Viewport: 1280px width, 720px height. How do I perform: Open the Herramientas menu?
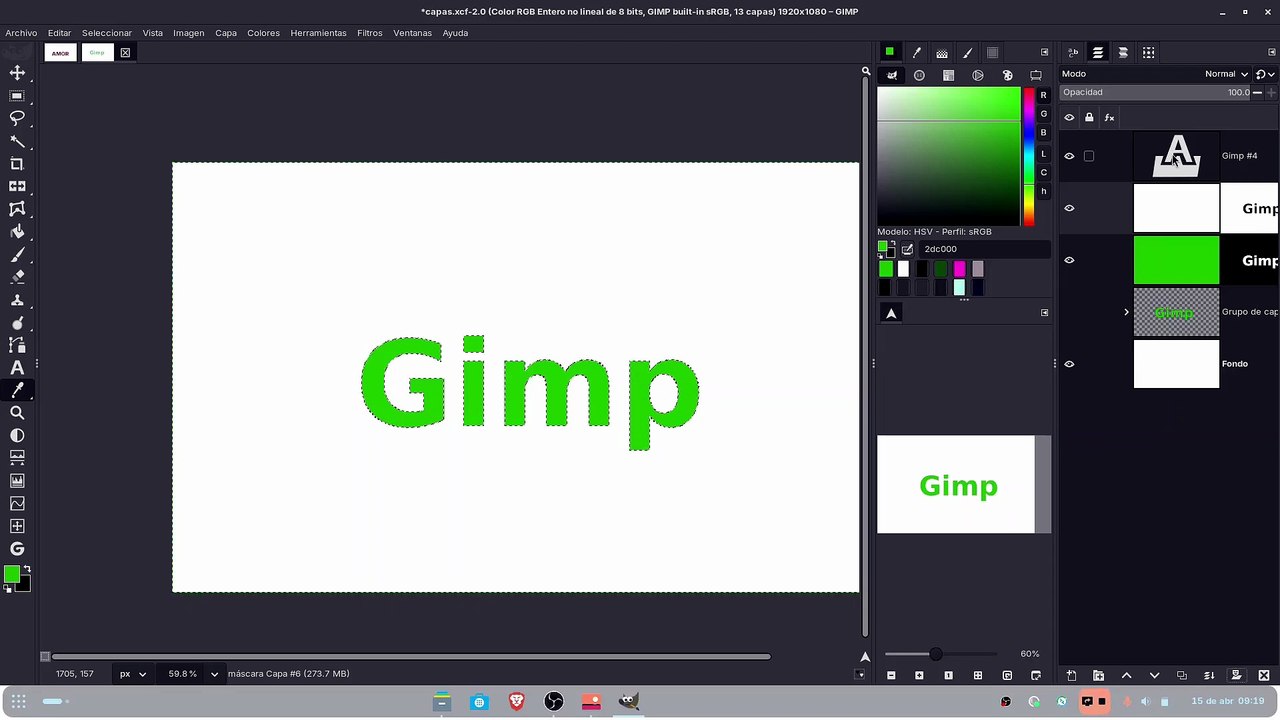pyautogui.click(x=318, y=33)
